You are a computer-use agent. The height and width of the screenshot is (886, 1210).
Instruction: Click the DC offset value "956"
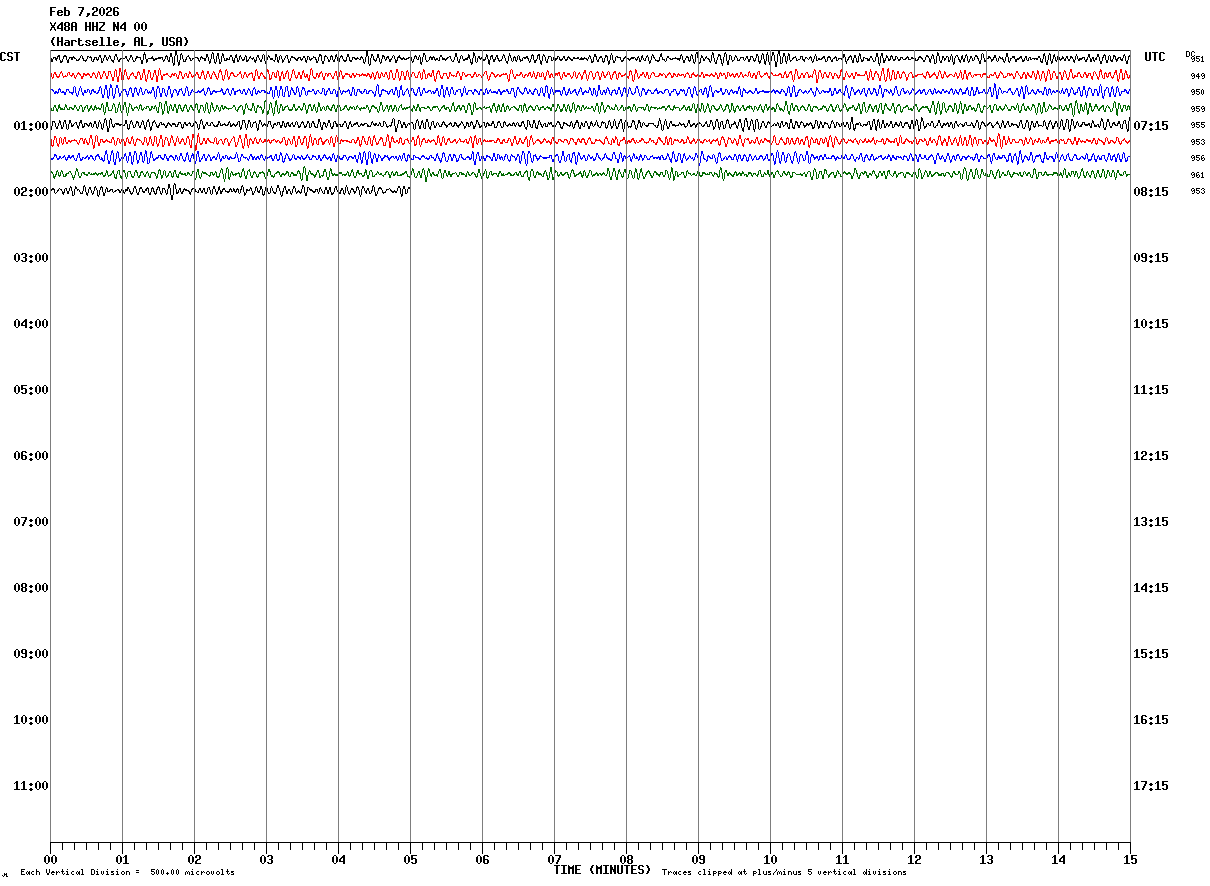(1197, 158)
